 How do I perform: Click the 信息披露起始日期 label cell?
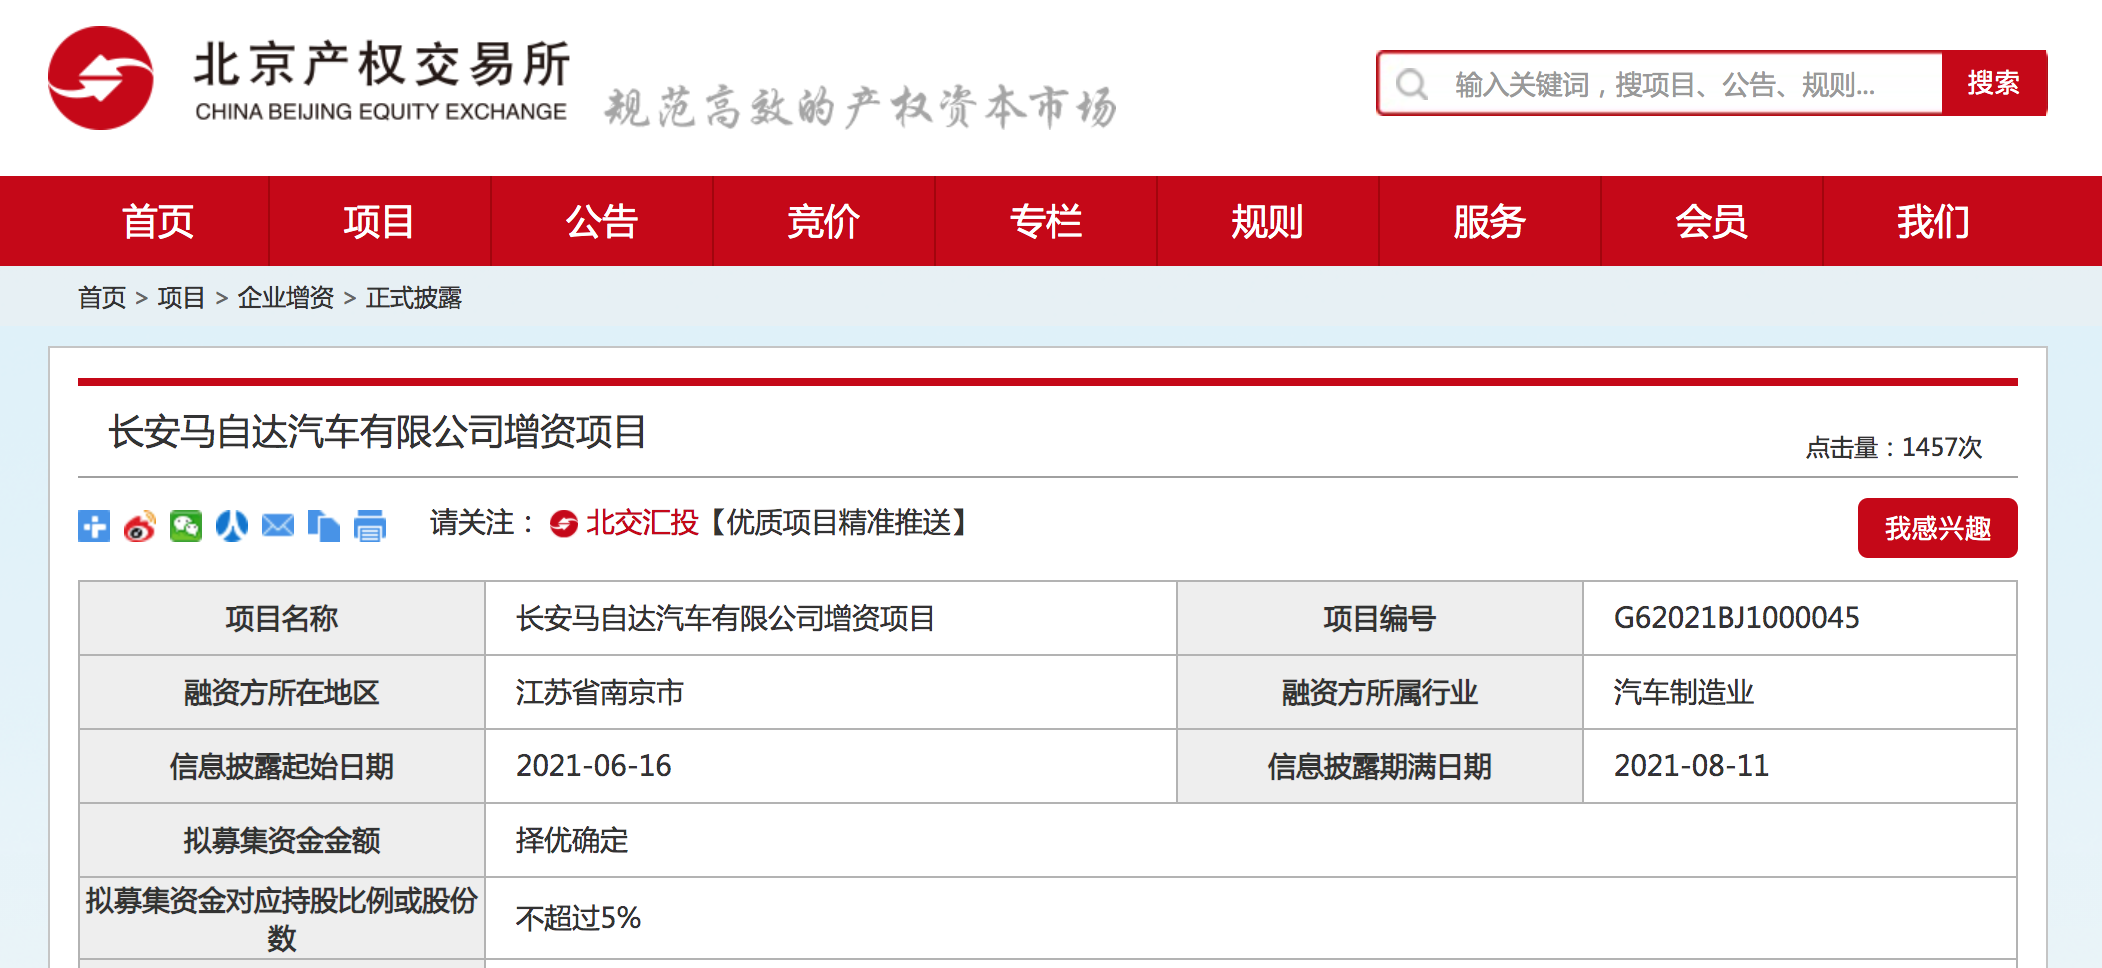coord(282,766)
